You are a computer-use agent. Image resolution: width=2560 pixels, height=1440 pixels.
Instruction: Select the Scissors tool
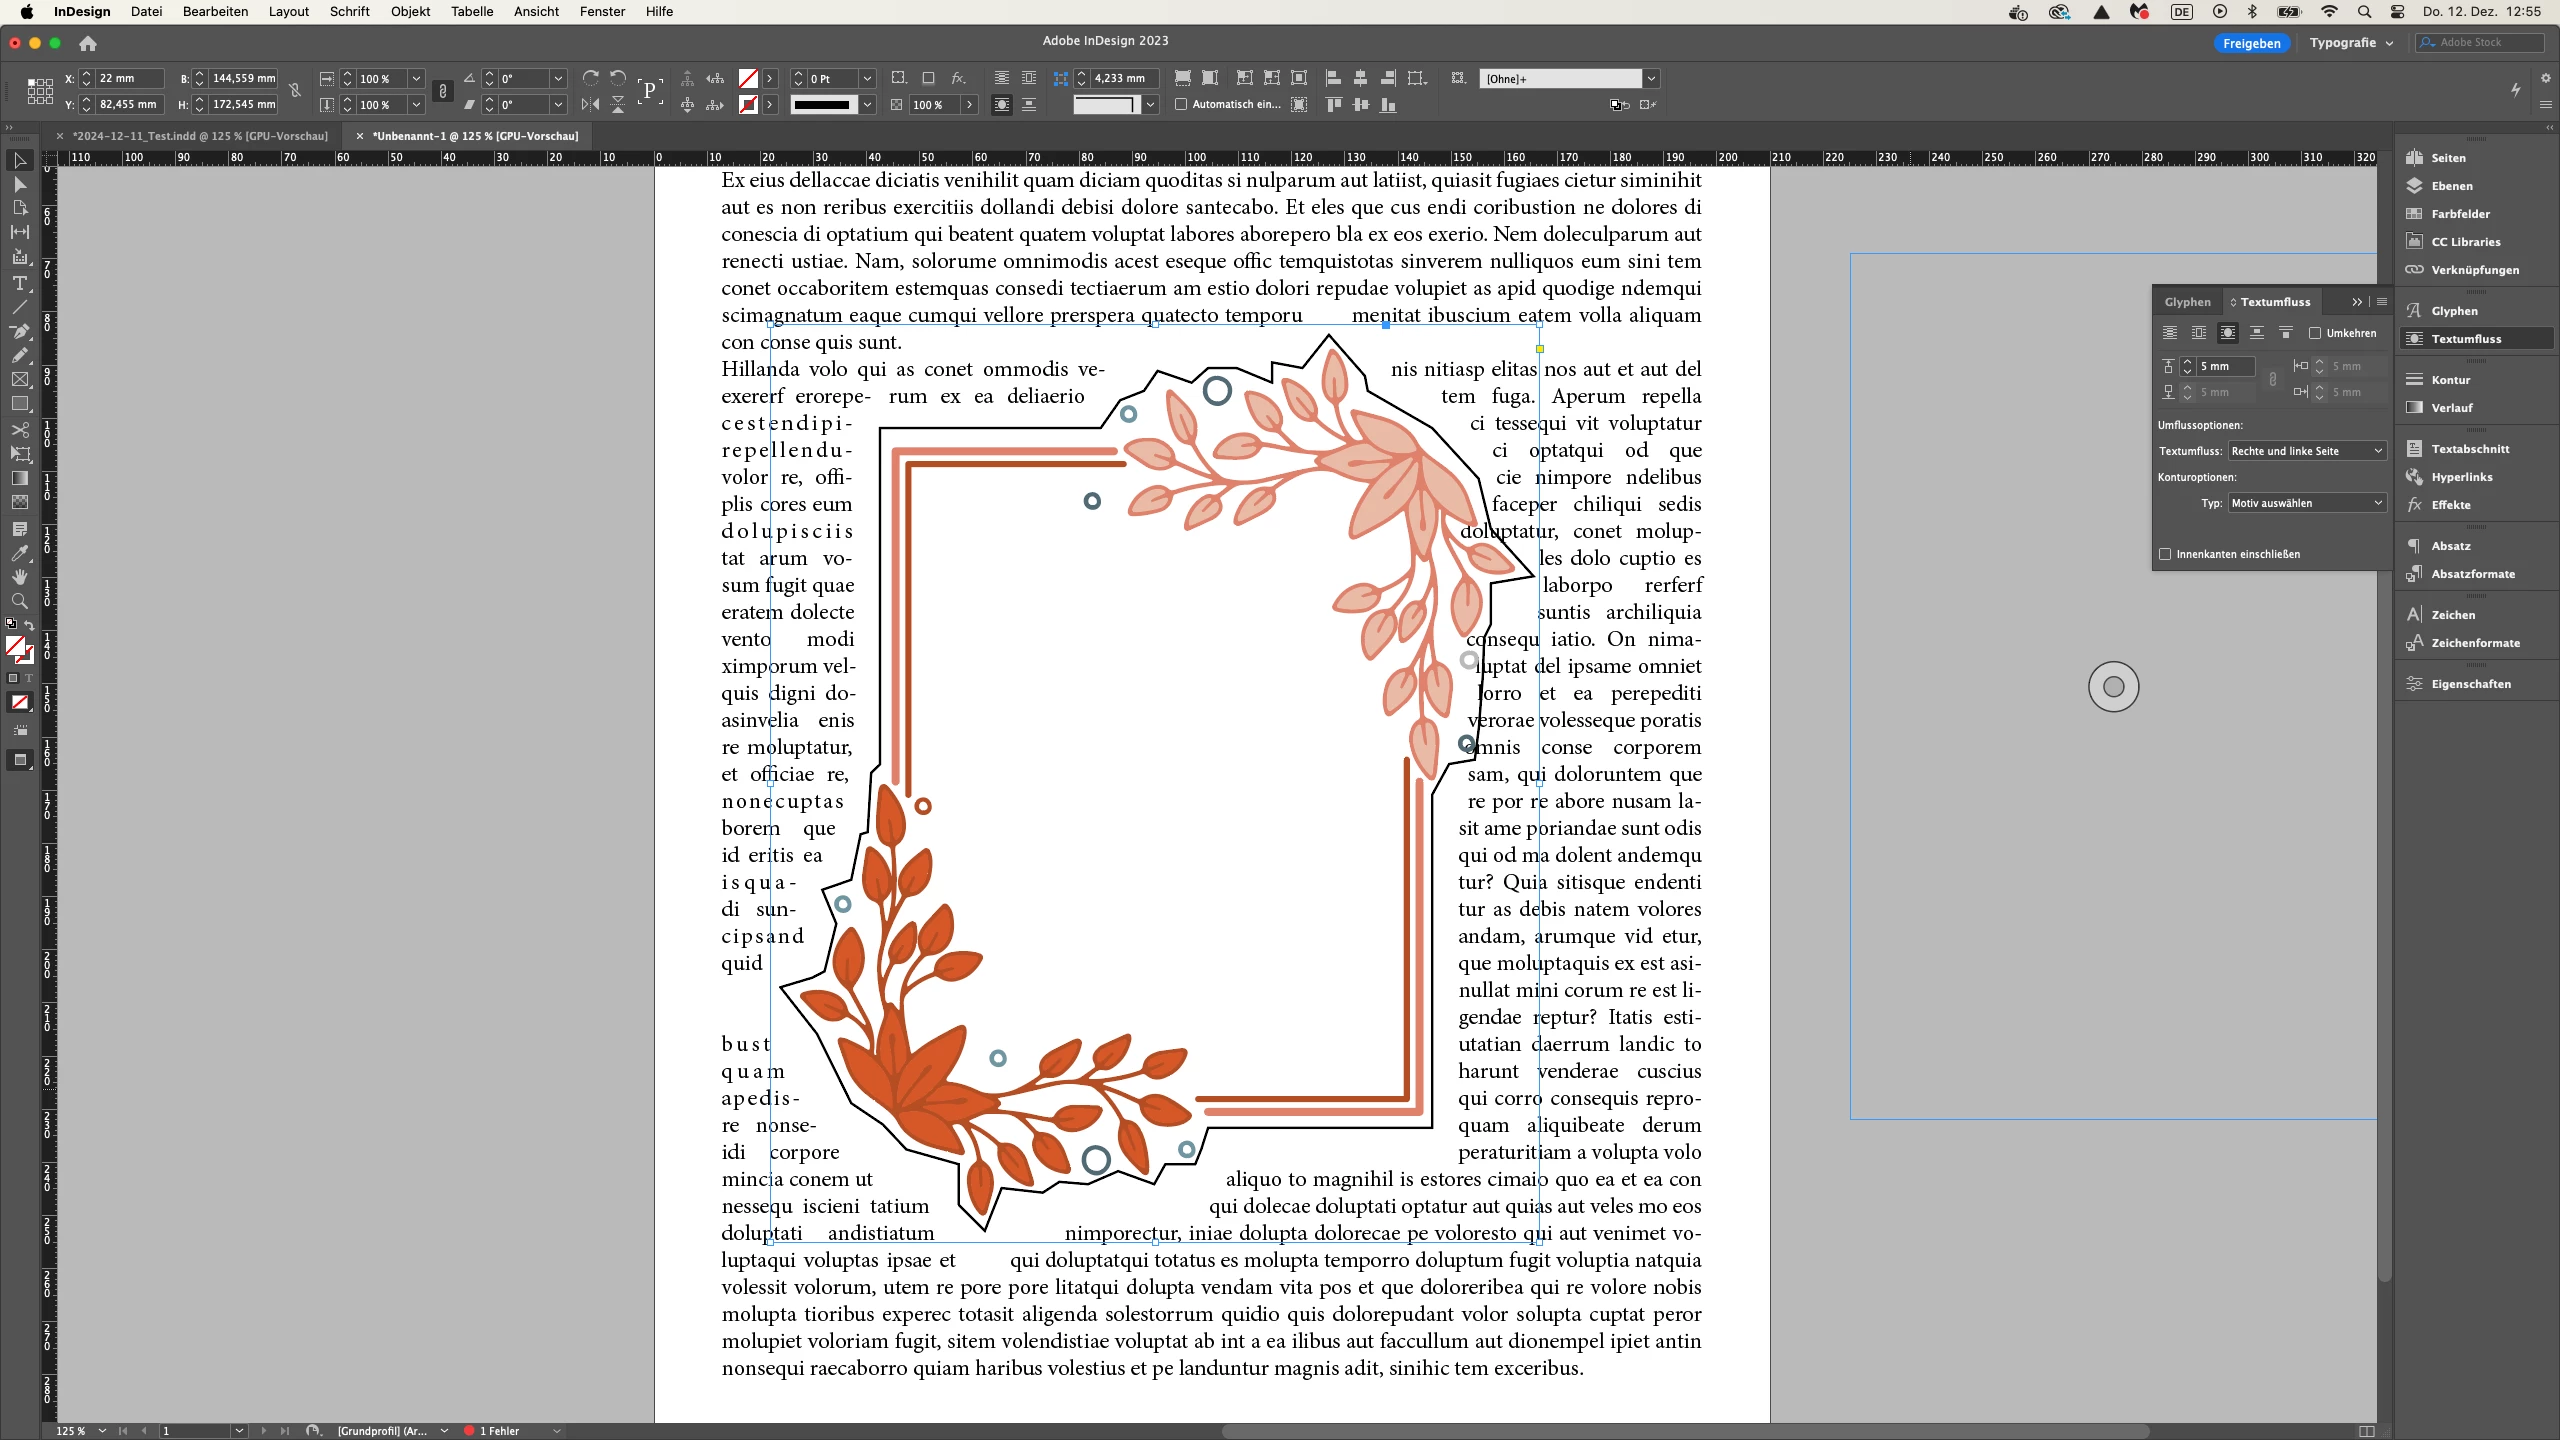(x=19, y=429)
